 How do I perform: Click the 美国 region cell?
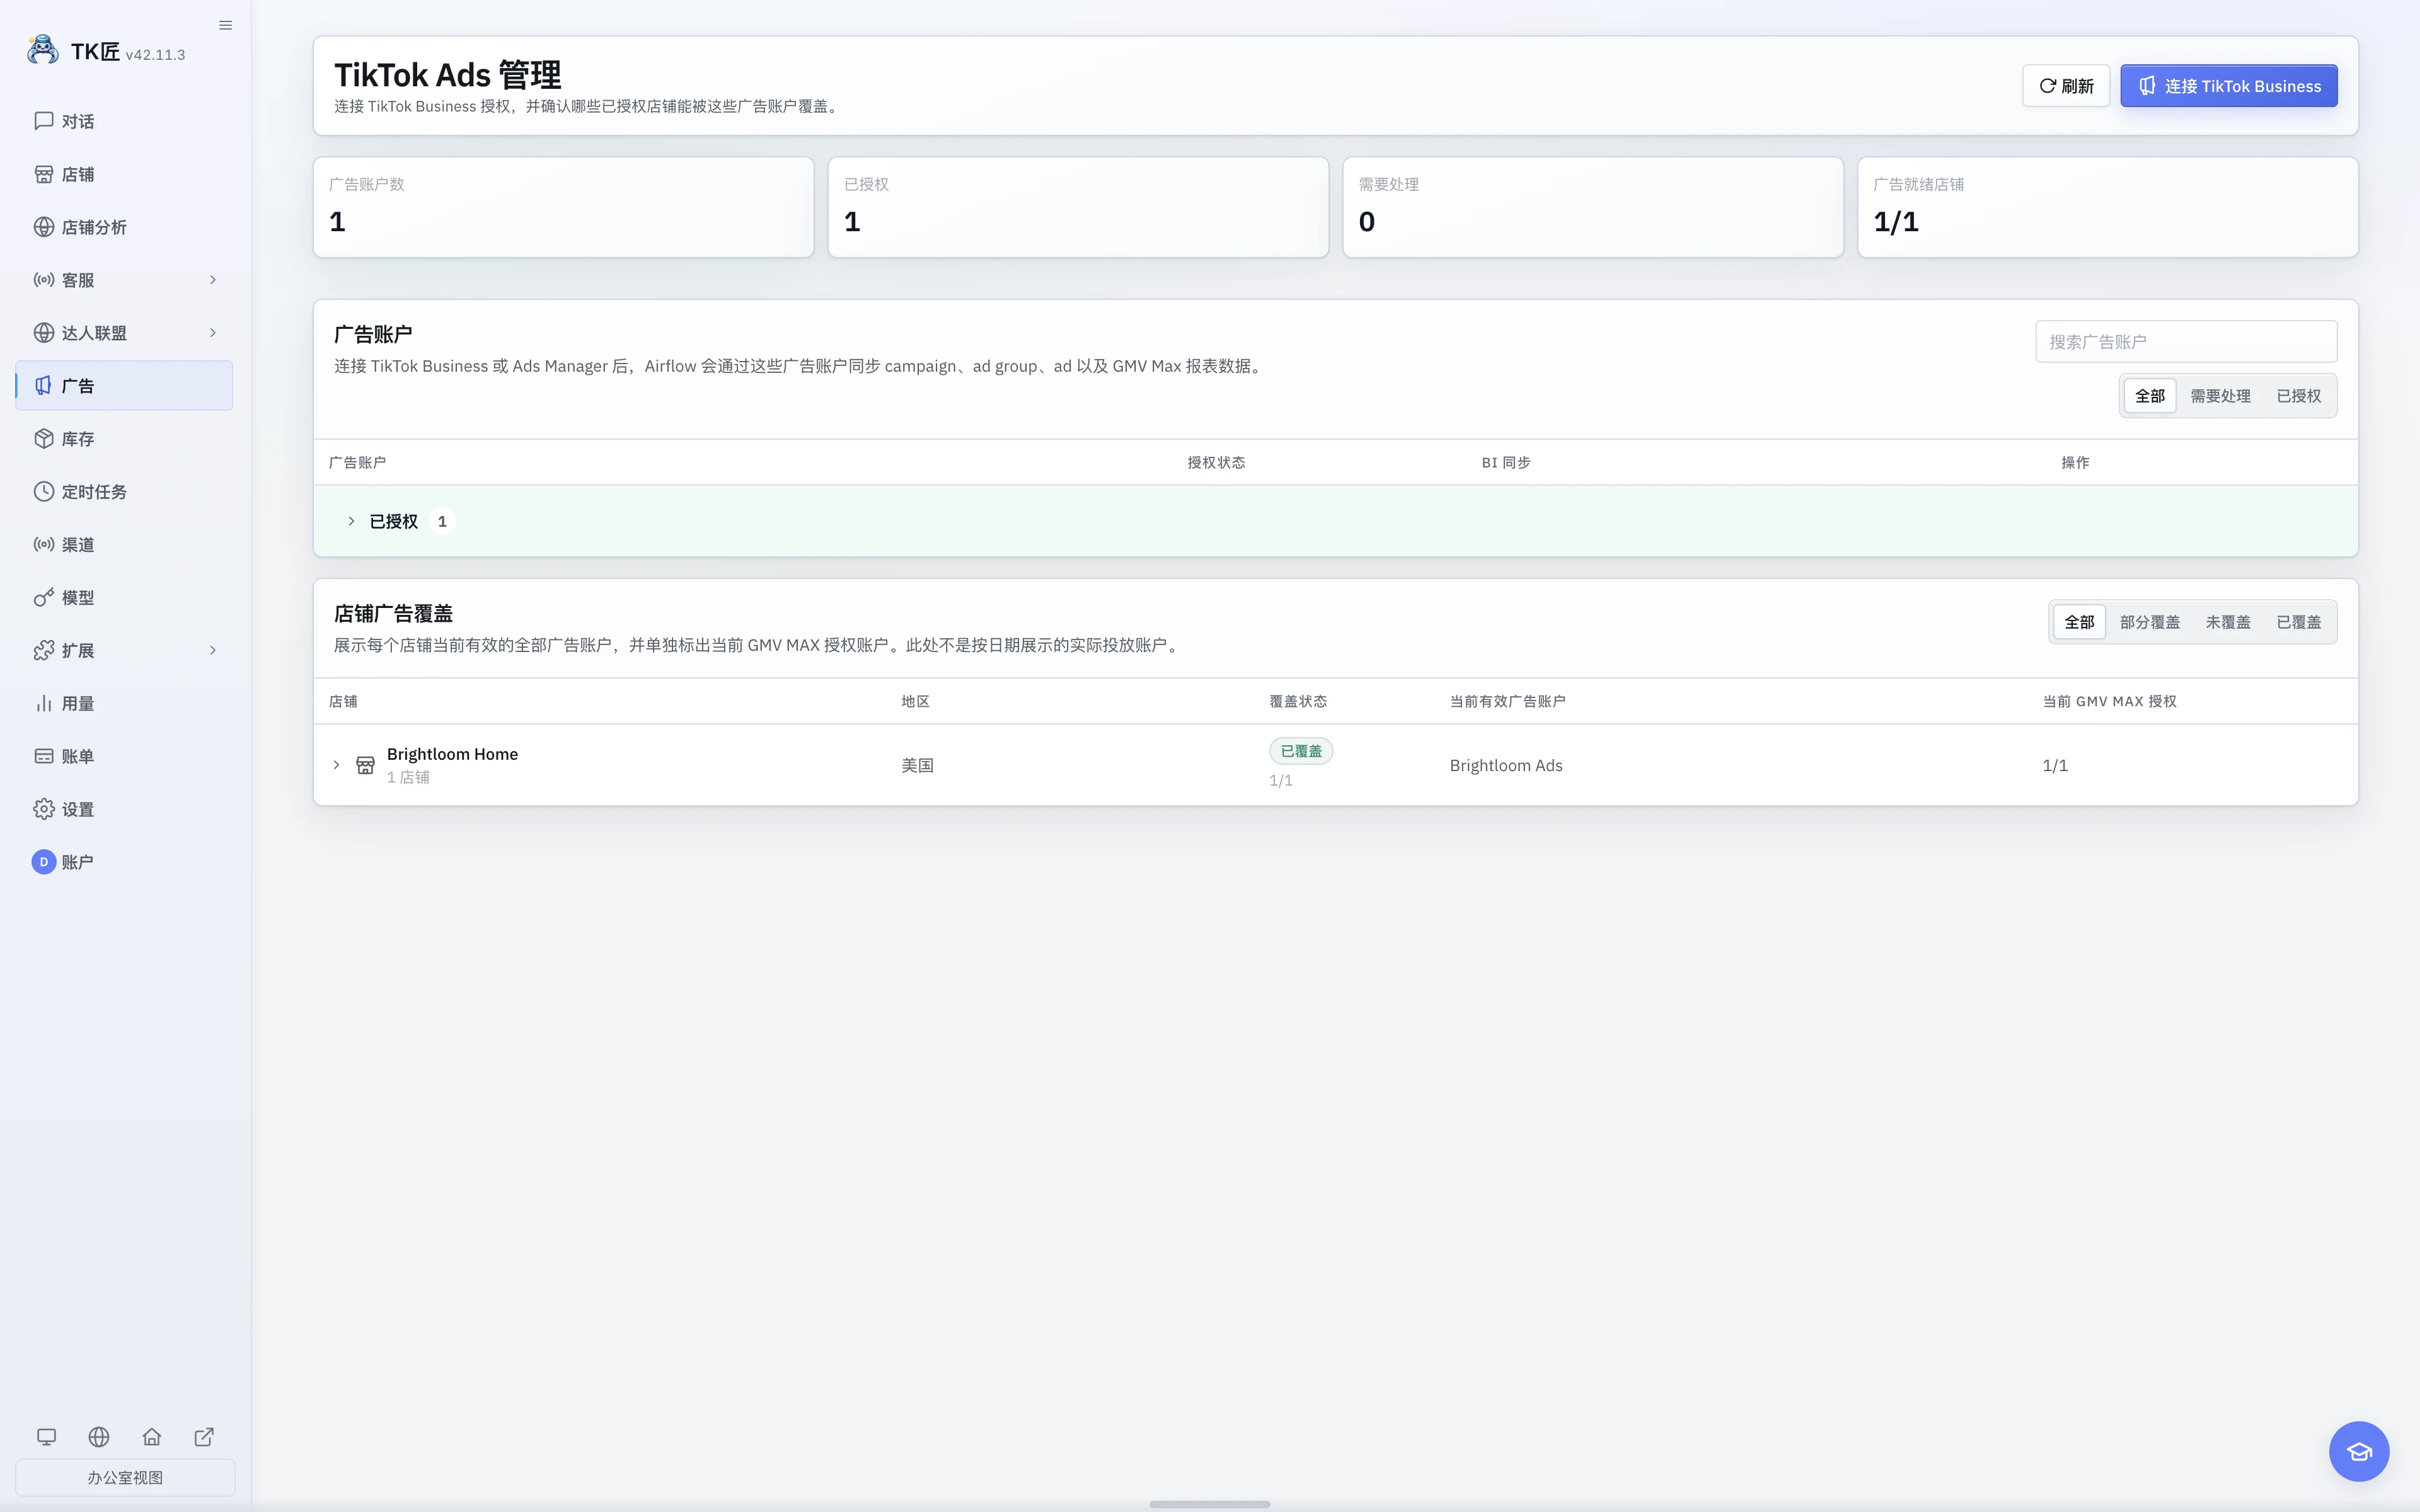(917, 765)
